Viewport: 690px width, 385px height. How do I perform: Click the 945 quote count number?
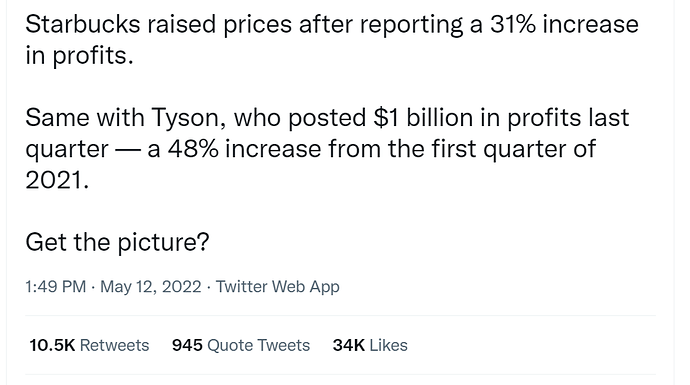(187, 345)
